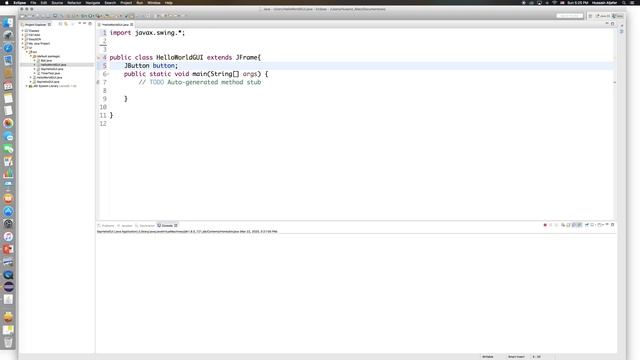Open the Edit menu
640x360 pixels.
[x=44, y=2]
